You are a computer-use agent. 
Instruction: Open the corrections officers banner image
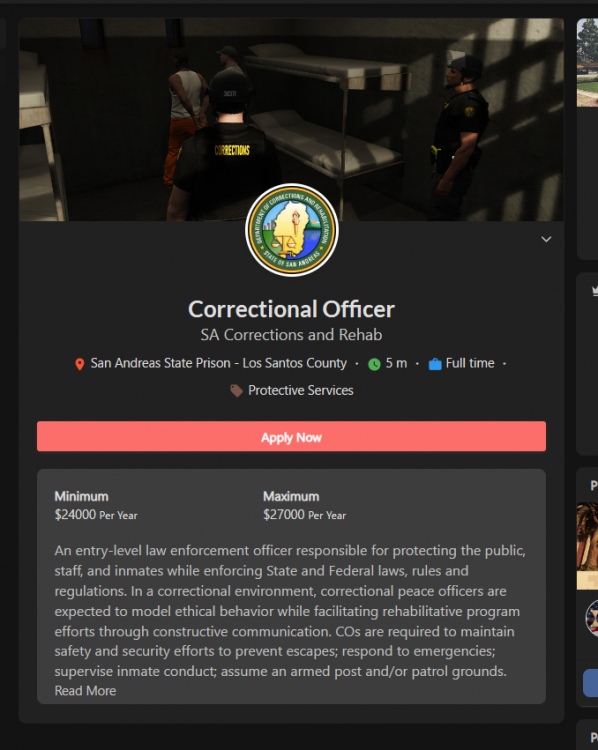pos(291,120)
